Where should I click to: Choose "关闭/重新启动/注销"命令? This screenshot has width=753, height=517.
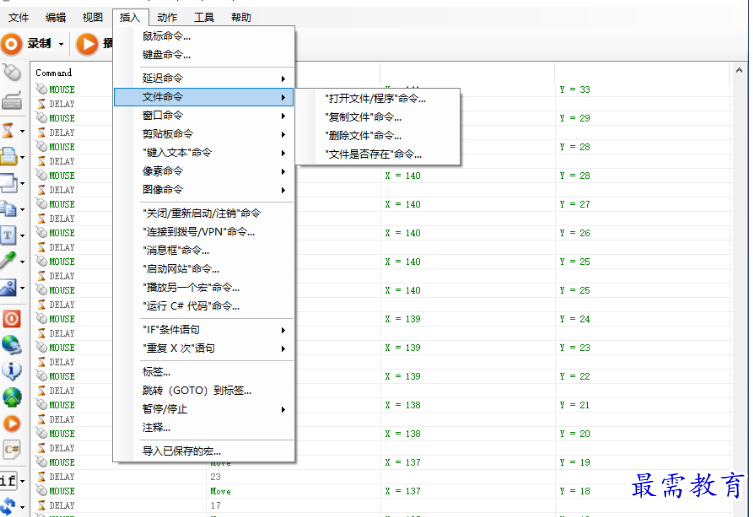click(x=204, y=213)
